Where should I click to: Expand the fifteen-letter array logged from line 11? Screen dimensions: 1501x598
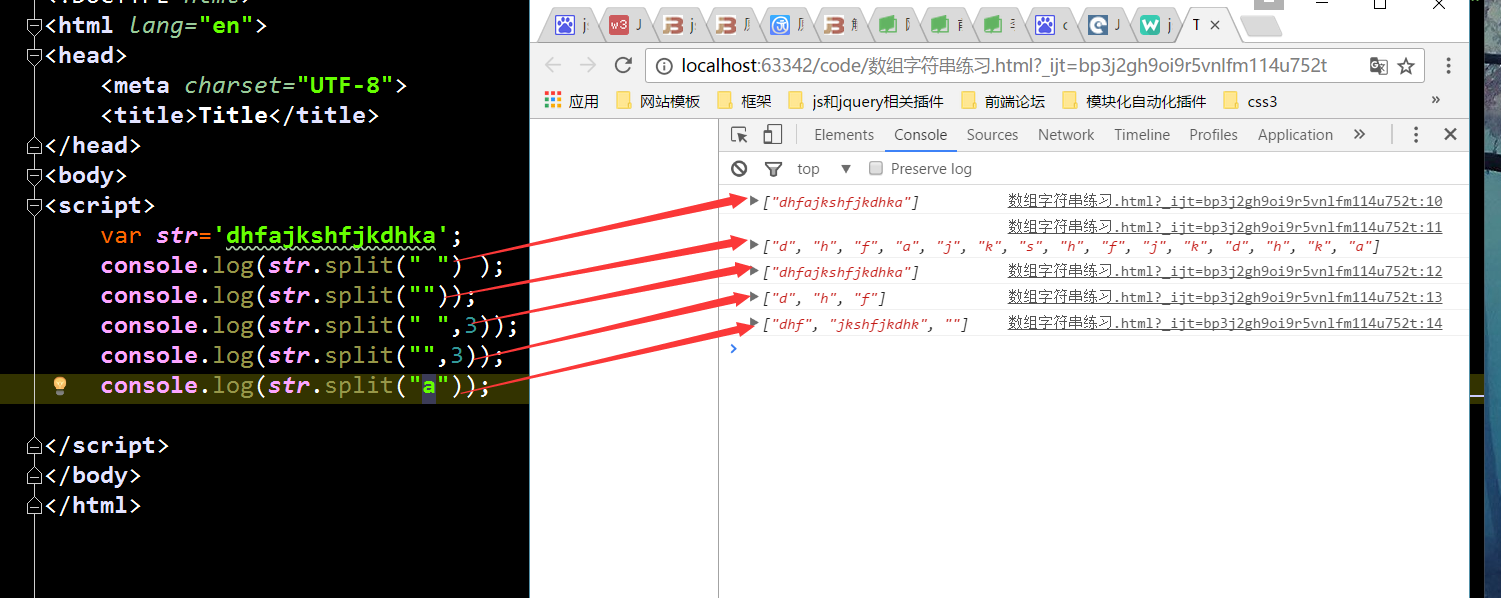click(x=754, y=245)
